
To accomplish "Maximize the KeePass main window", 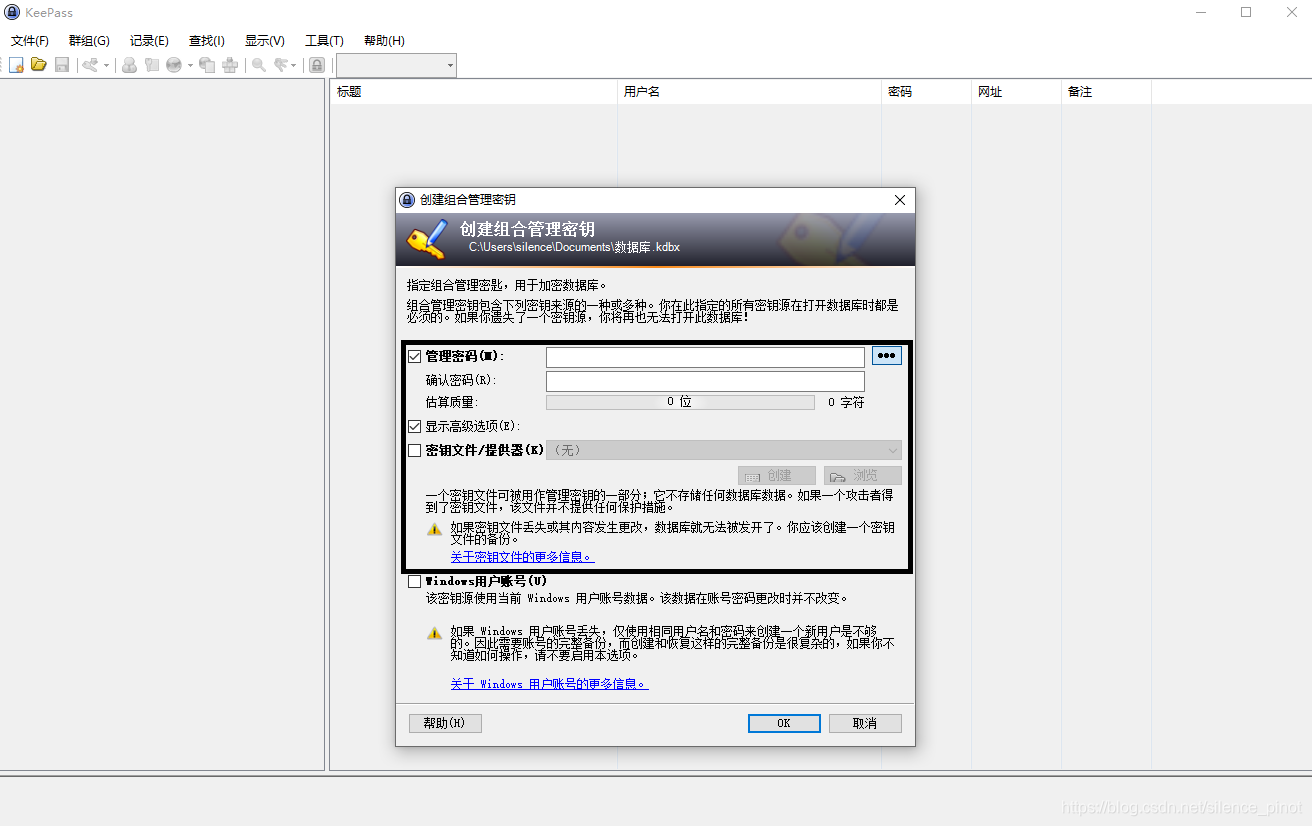I will [1246, 12].
